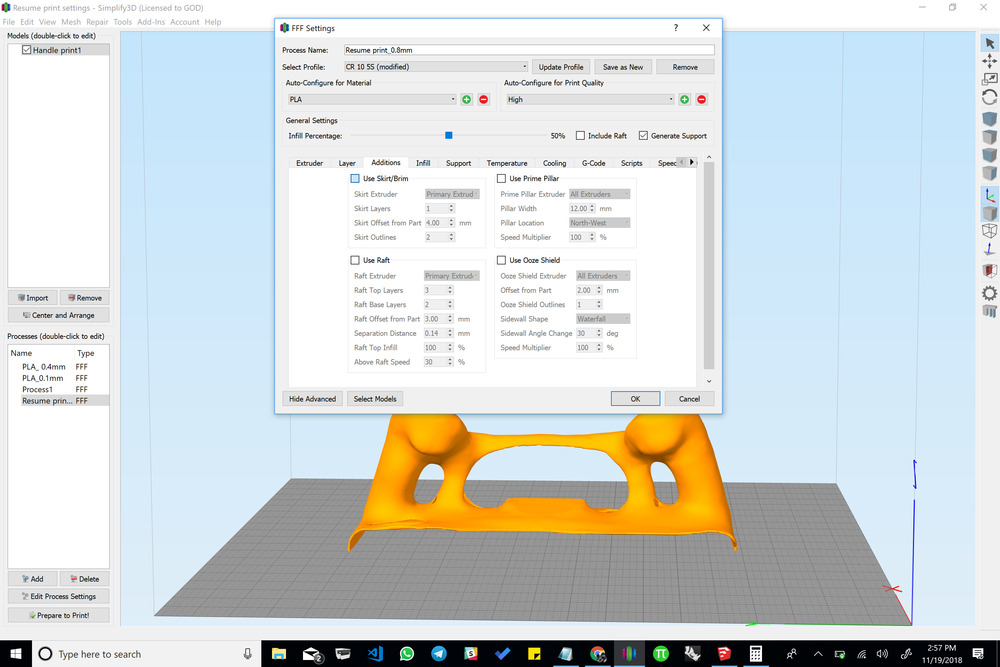Switch to the Layer tab
This screenshot has height=667, width=1000.
(347, 163)
